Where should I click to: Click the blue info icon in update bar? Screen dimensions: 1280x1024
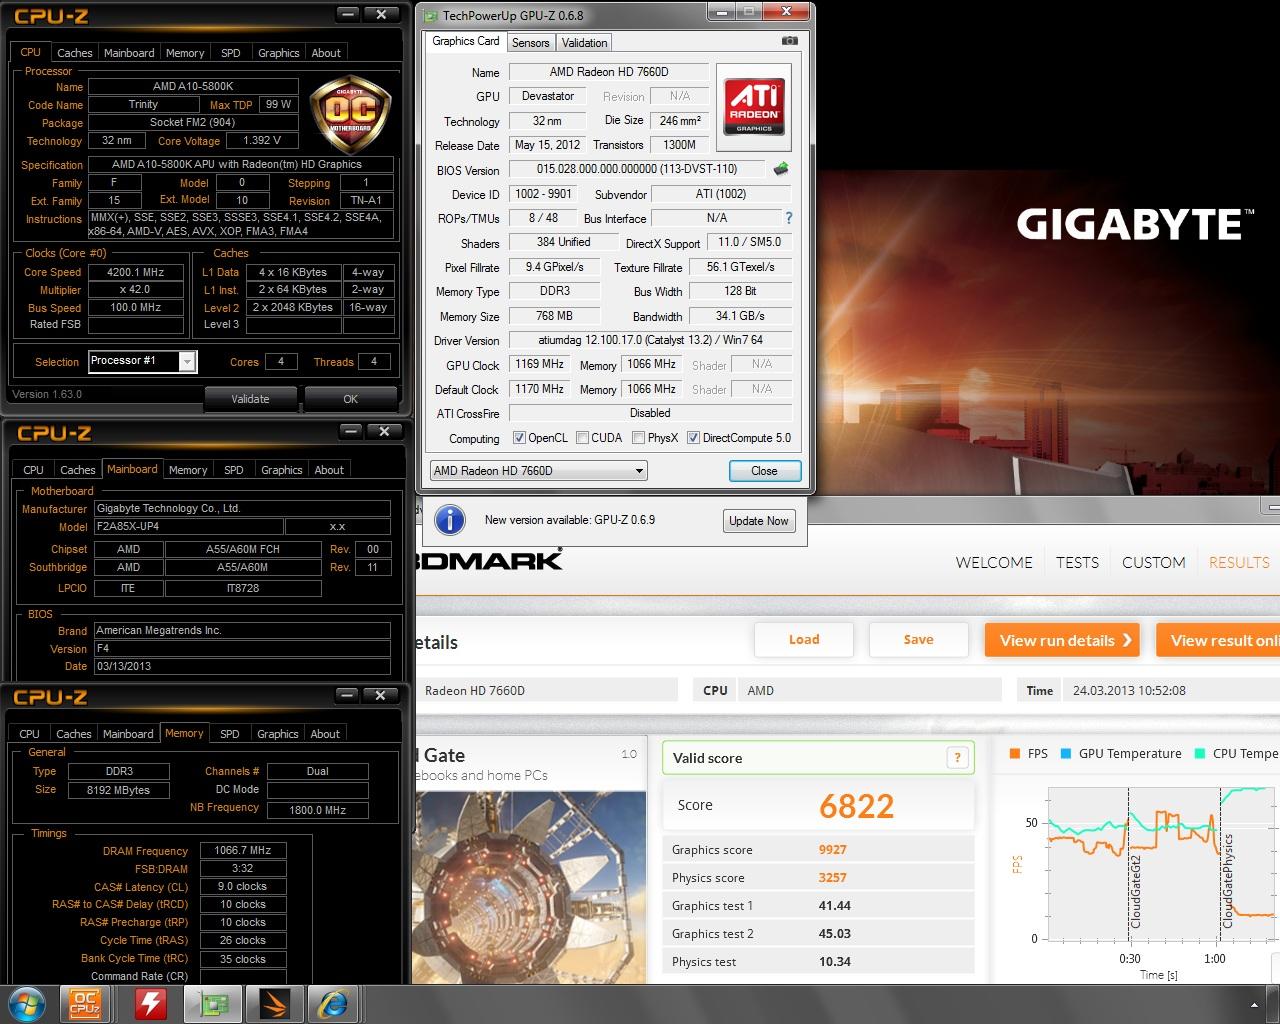[x=450, y=520]
